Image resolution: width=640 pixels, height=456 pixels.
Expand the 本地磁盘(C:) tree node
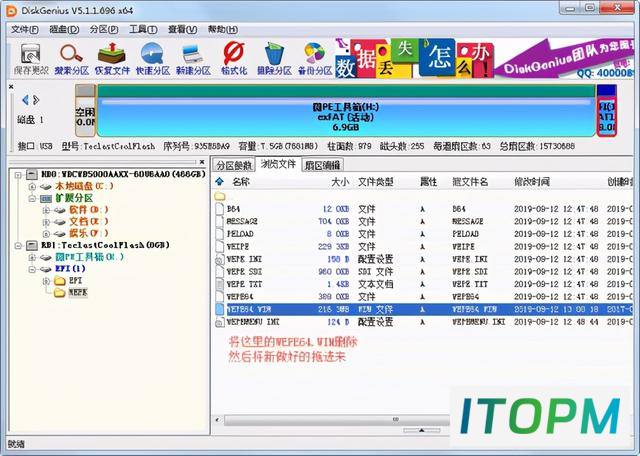(x=32, y=187)
